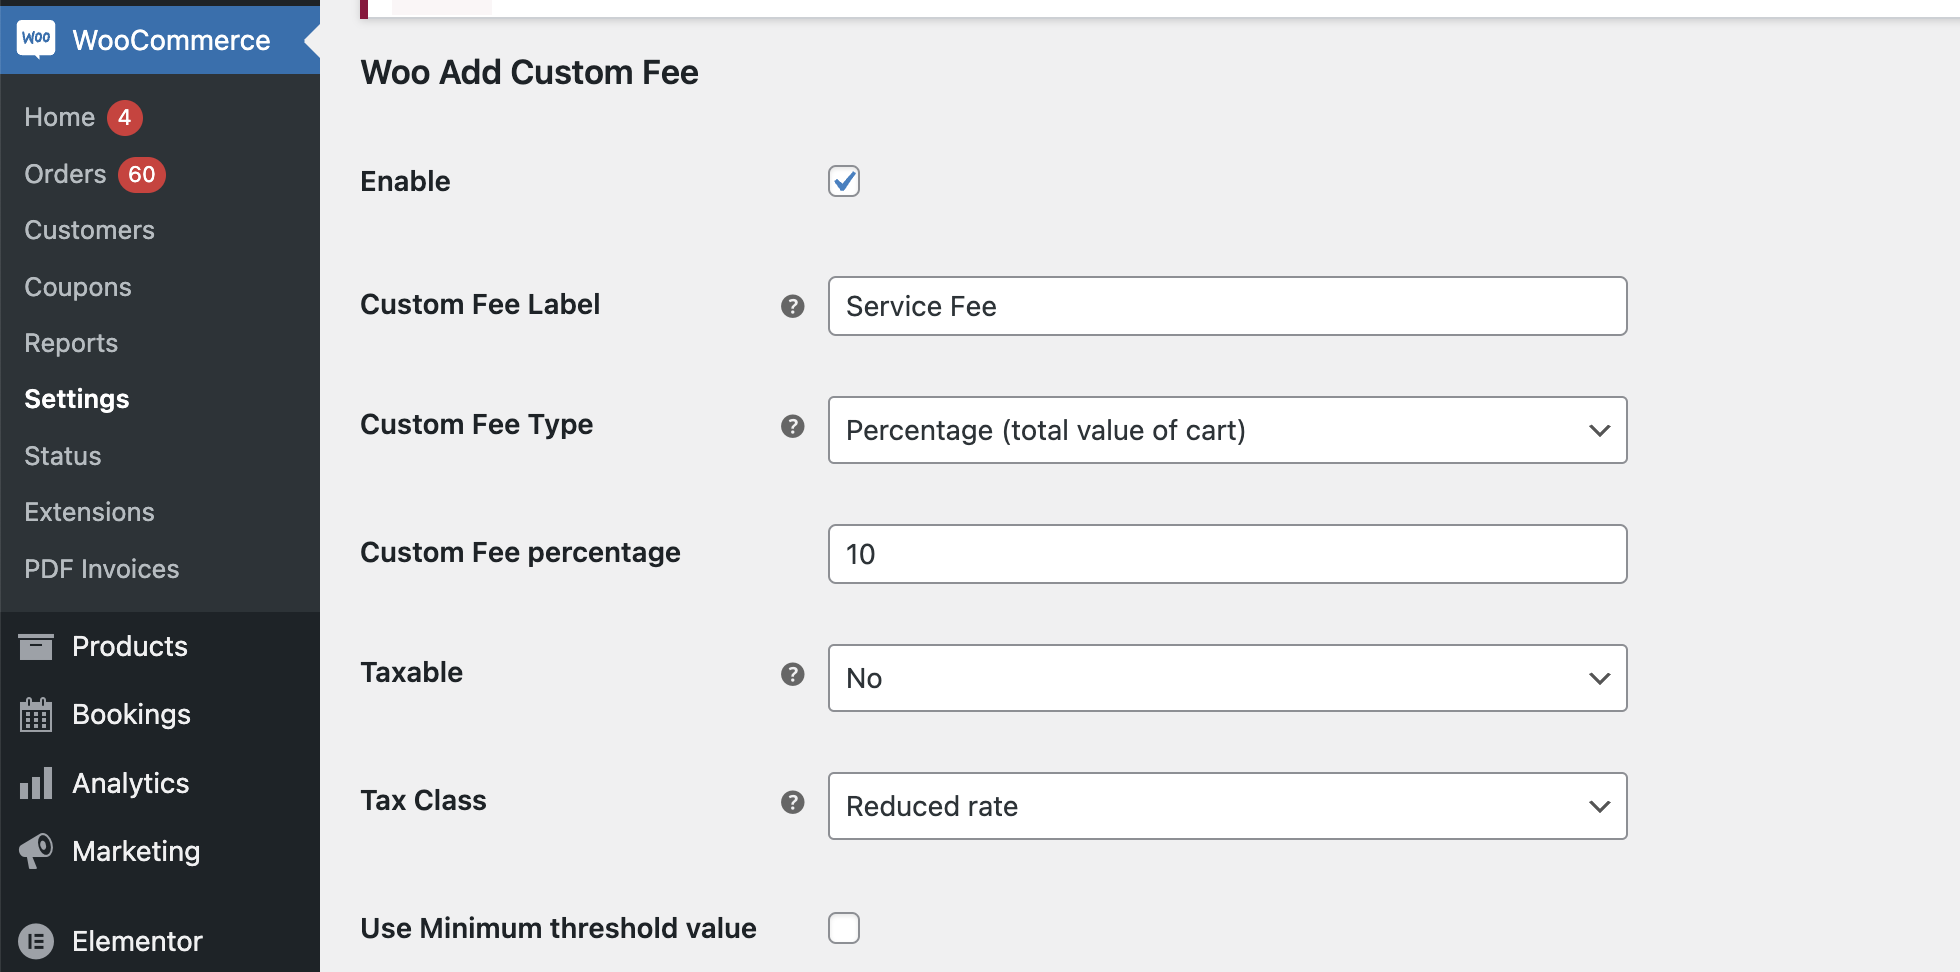Click the Custom Fee percentage label
The height and width of the screenshot is (972, 1960).
520,552
